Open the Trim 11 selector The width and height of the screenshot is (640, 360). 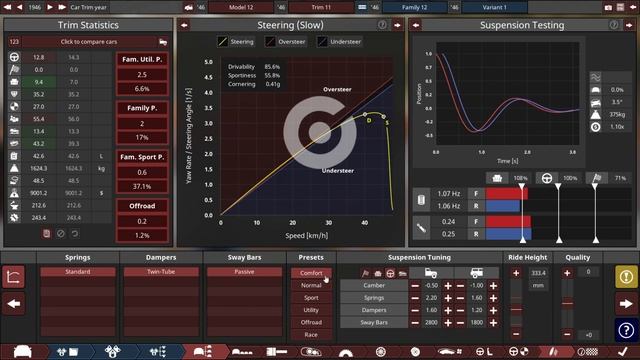click(321, 7)
